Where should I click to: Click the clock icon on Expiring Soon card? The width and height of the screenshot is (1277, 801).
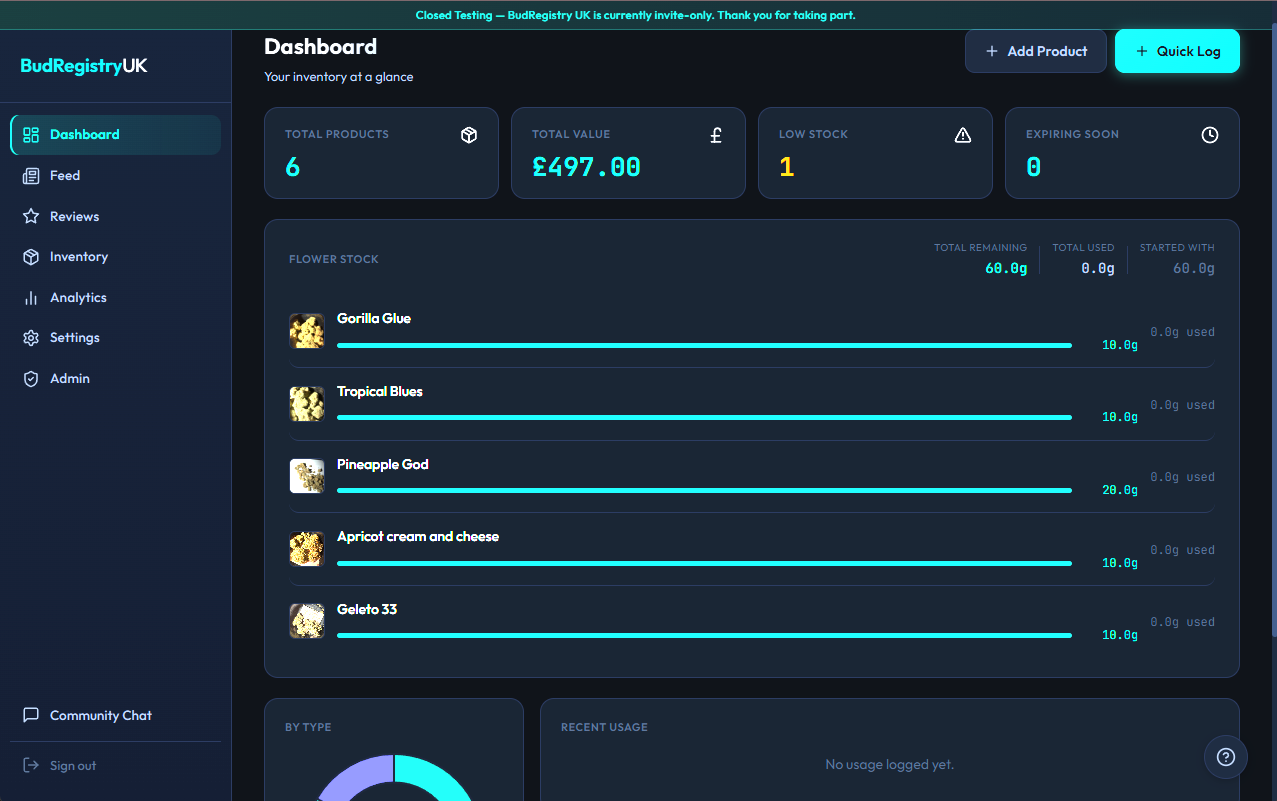[x=1209, y=134]
